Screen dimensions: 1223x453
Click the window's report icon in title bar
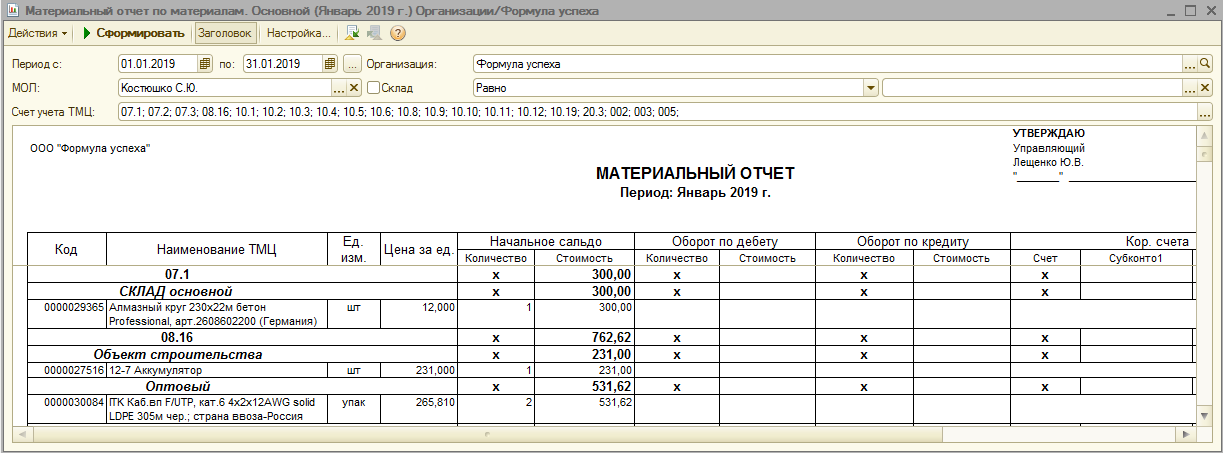(12, 10)
